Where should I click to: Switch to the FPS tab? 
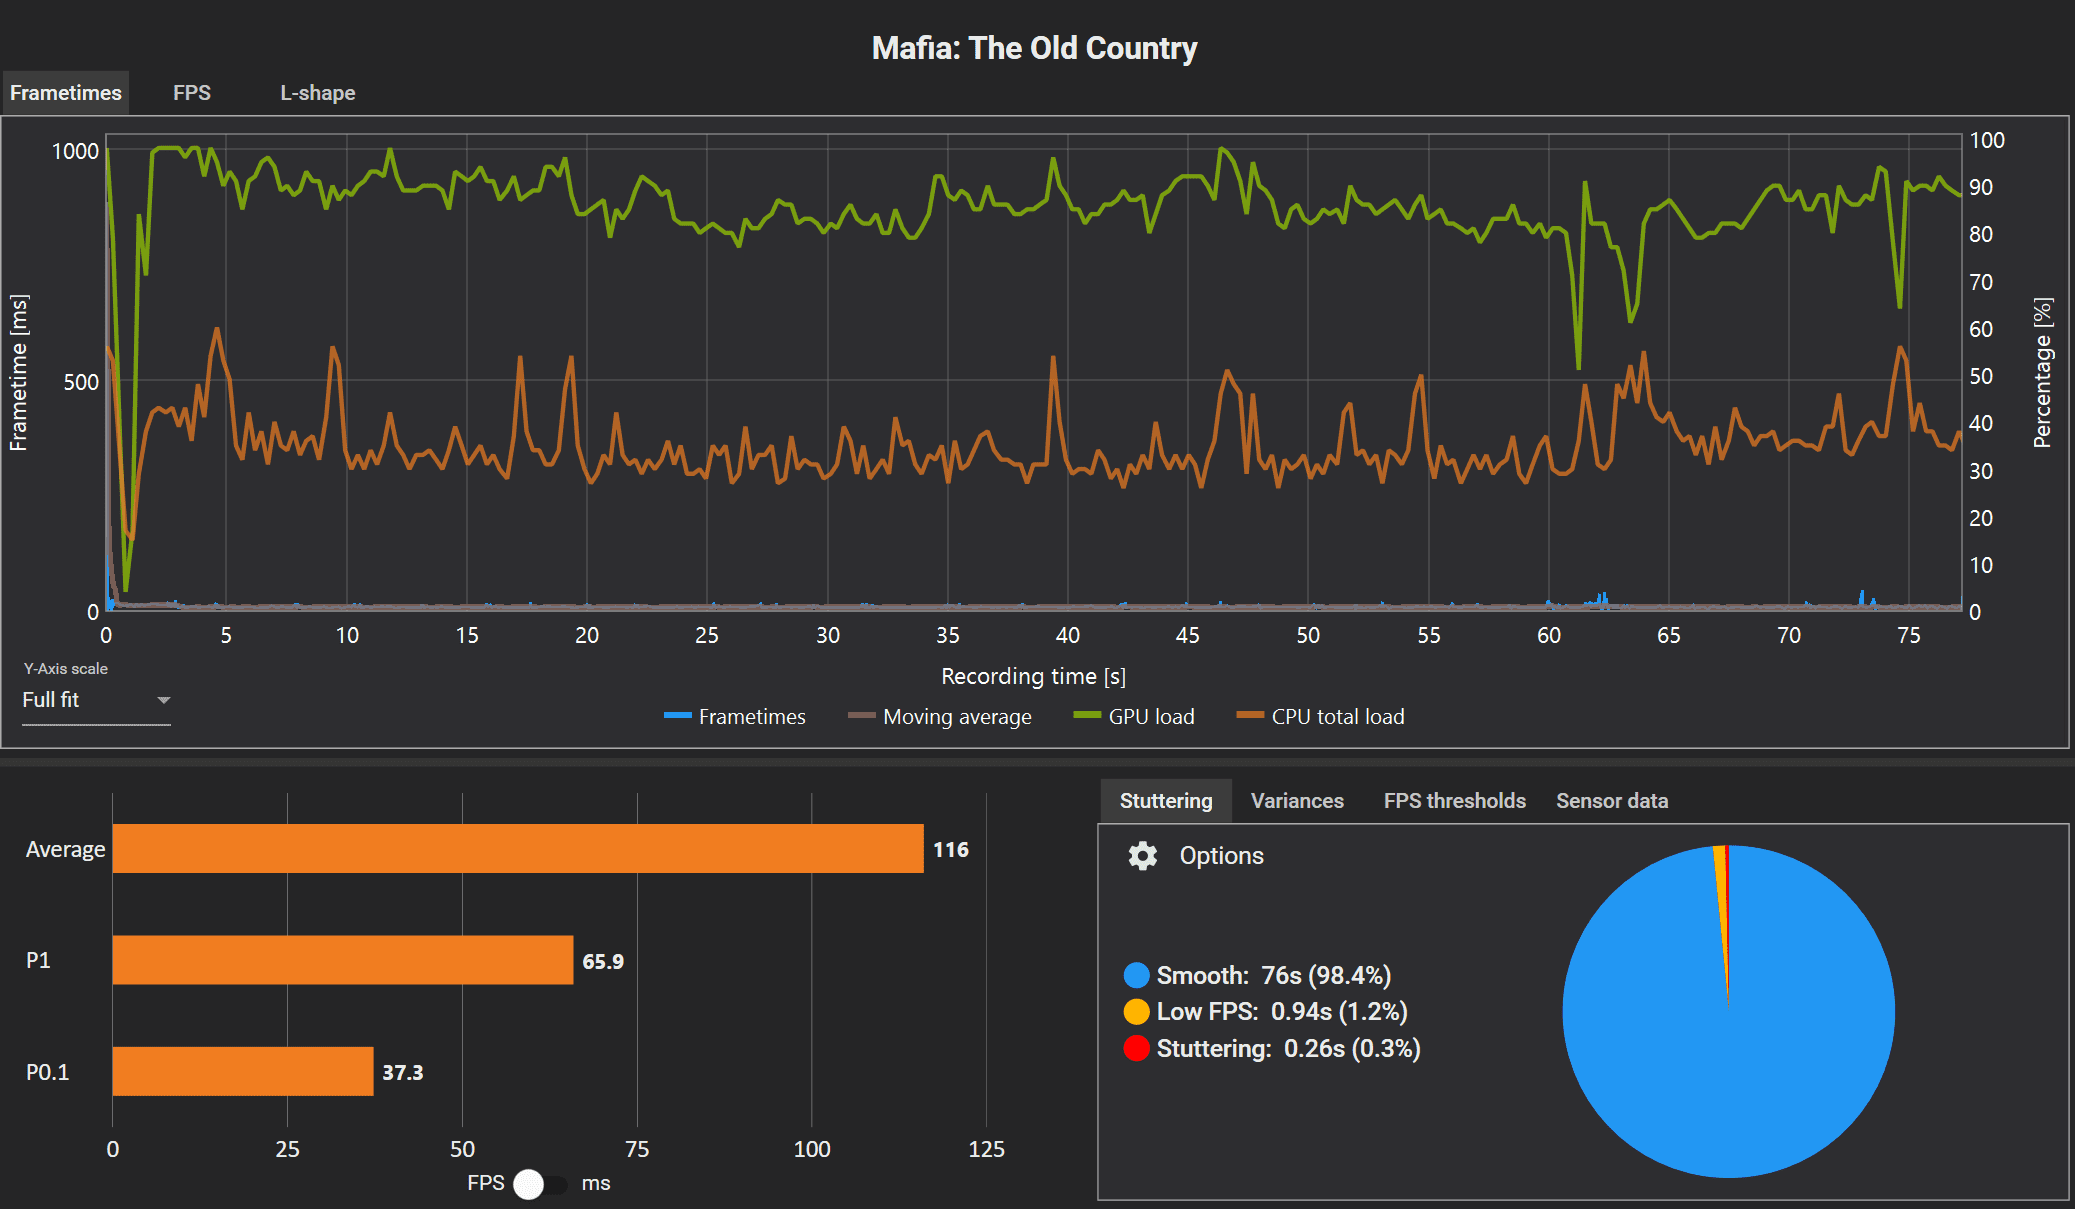[x=191, y=93]
